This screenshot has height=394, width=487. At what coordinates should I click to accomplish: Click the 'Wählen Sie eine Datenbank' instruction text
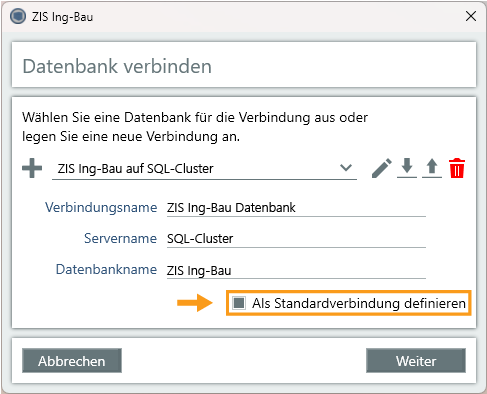click(x=195, y=127)
